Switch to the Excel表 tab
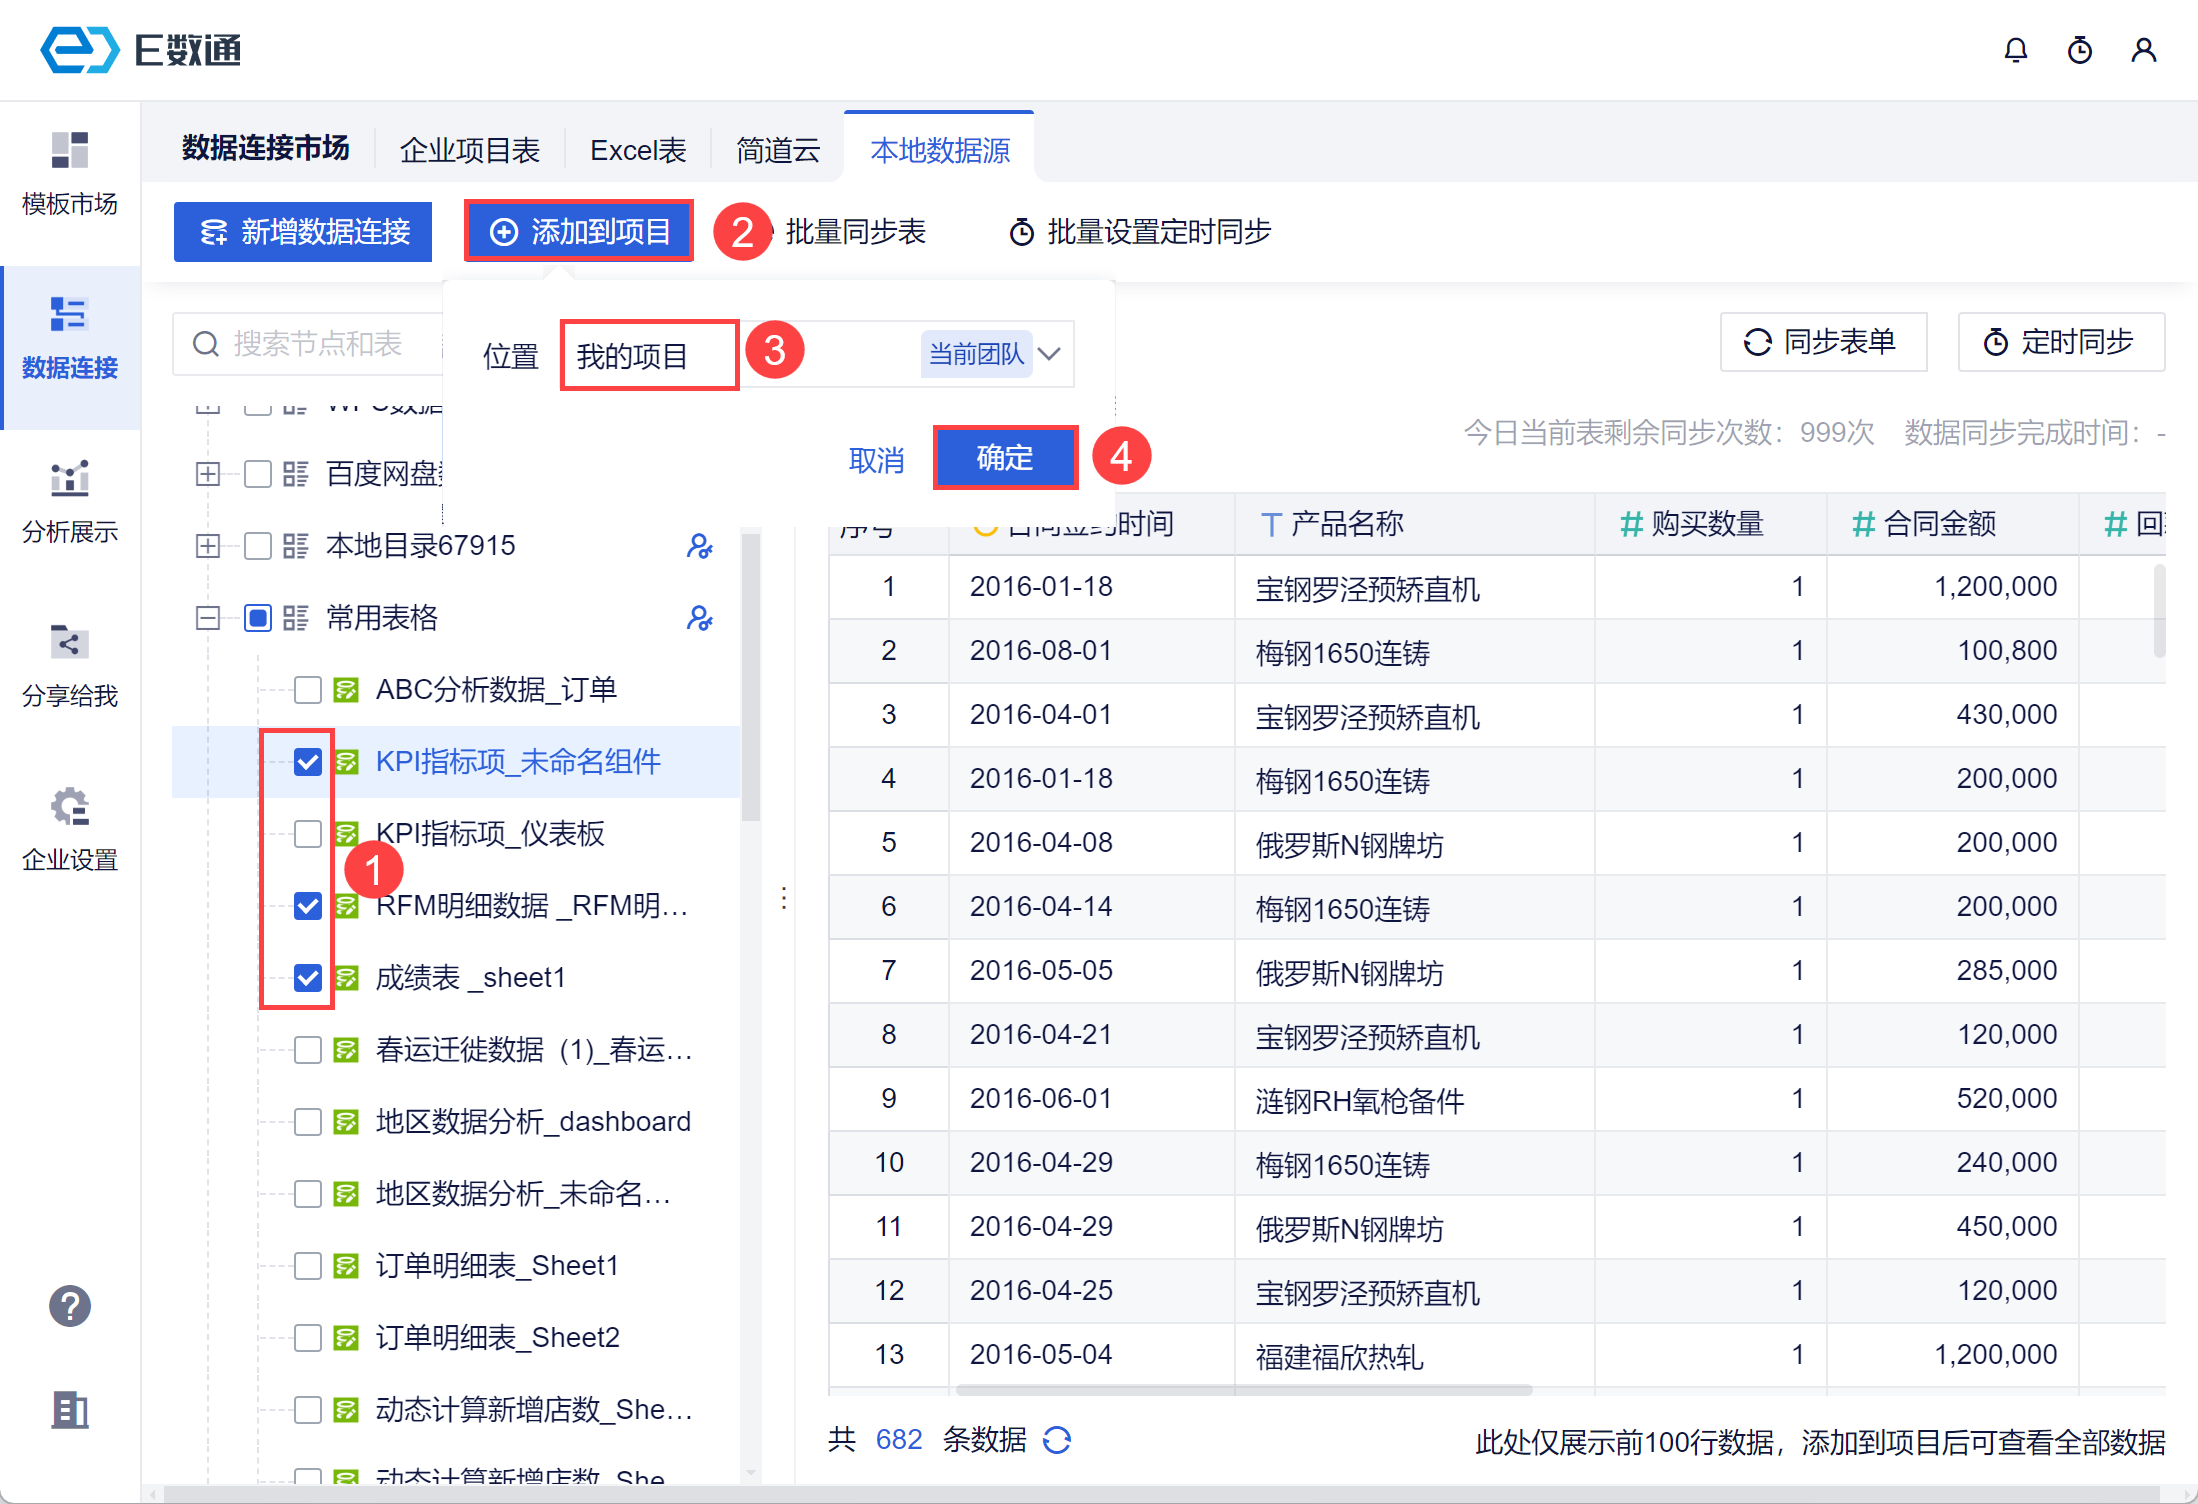Screen dimensions: 2198x1504 pyautogui.click(x=637, y=150)
